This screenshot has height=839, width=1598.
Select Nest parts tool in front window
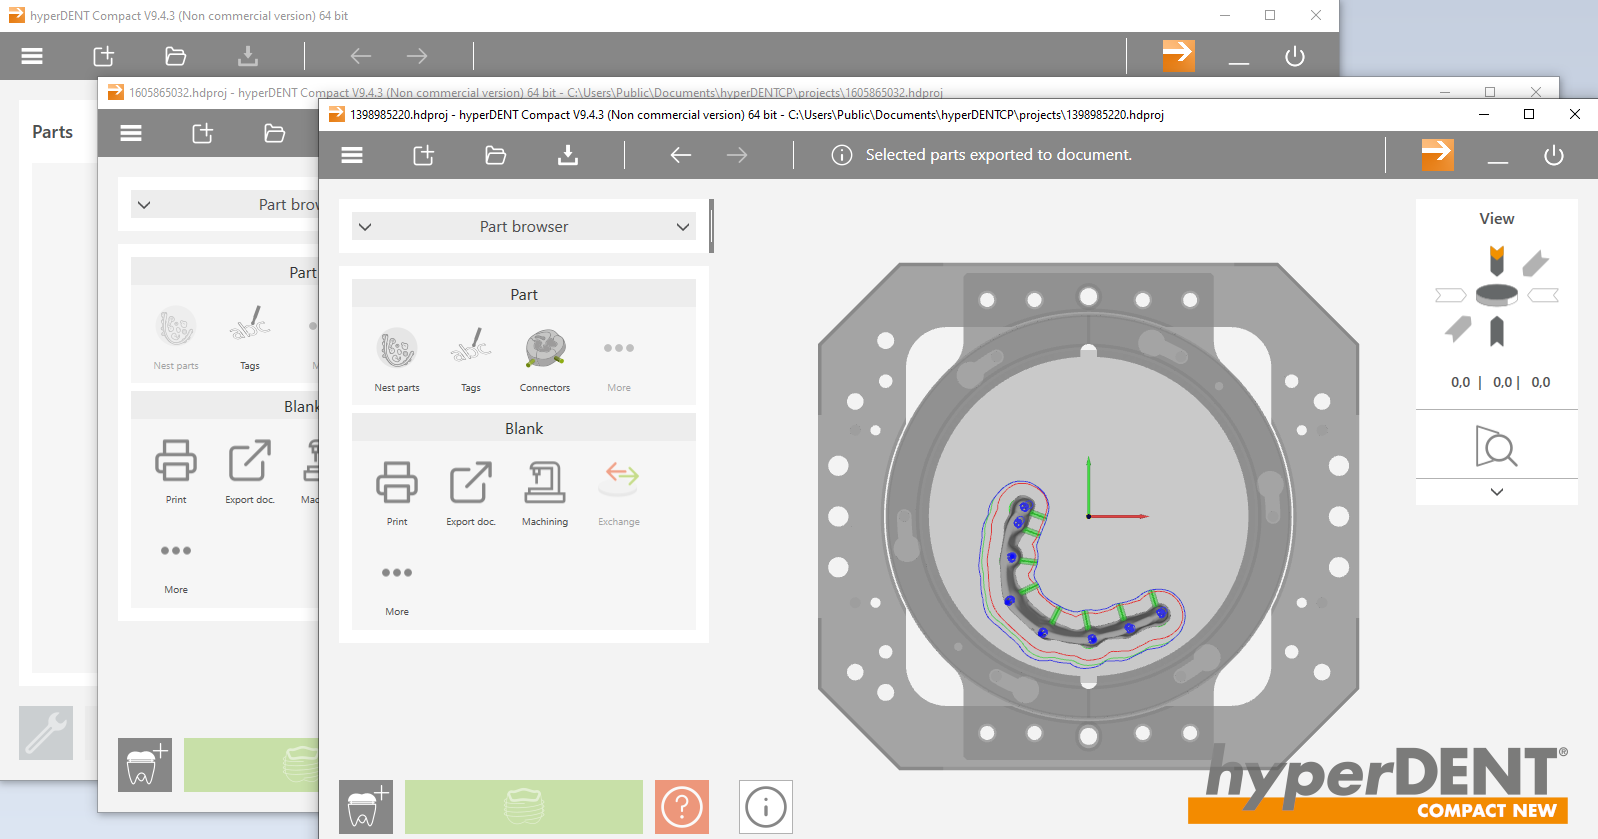[x=397, y=359]
